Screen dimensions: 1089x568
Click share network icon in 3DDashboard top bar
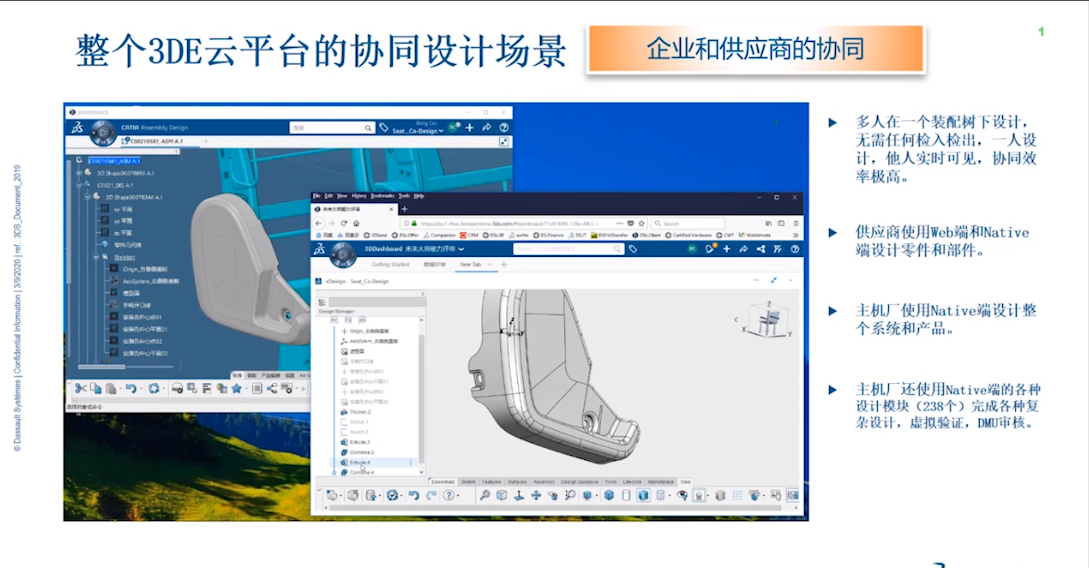click(x=760, y=249)
